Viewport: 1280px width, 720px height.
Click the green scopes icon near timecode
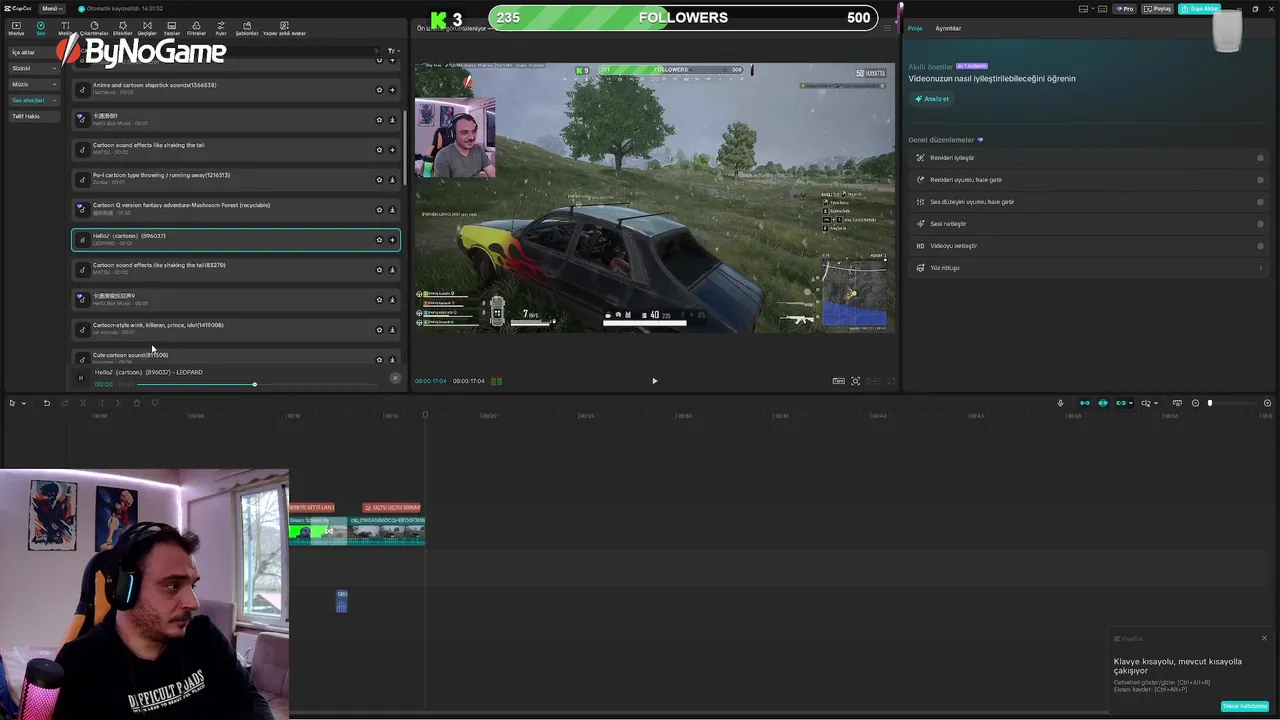496,381
